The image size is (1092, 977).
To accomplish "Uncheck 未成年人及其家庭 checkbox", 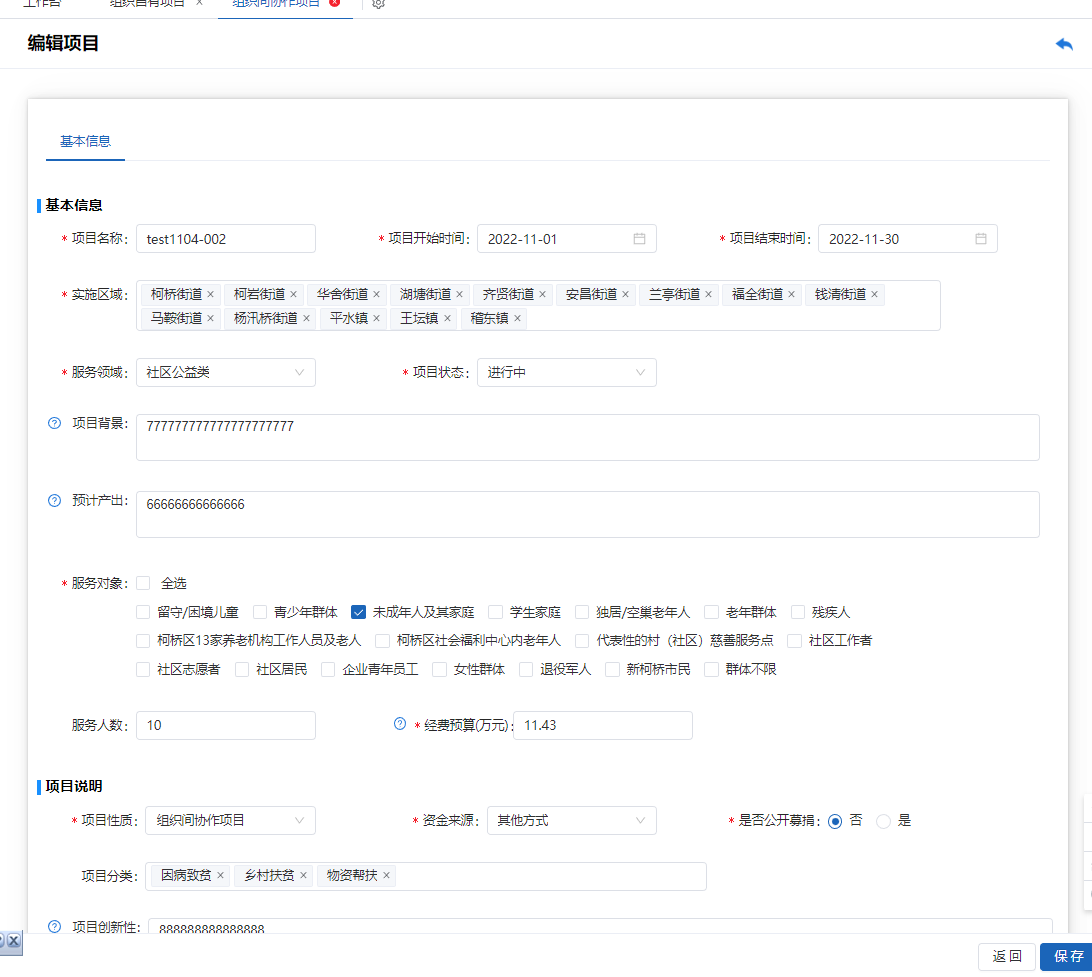I will (x=358, y=612).
